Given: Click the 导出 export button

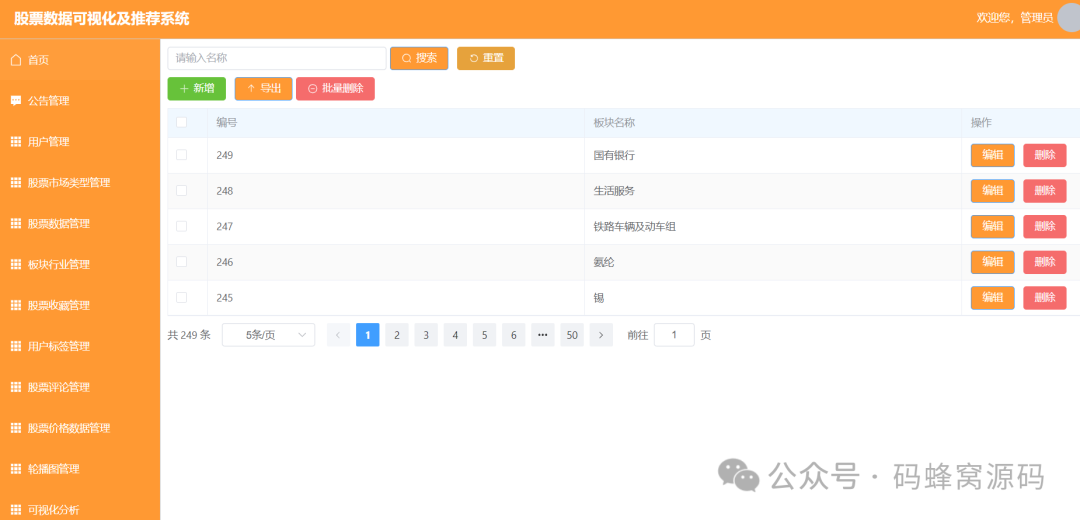Looking at the screenshot, I should click(263, 88).
